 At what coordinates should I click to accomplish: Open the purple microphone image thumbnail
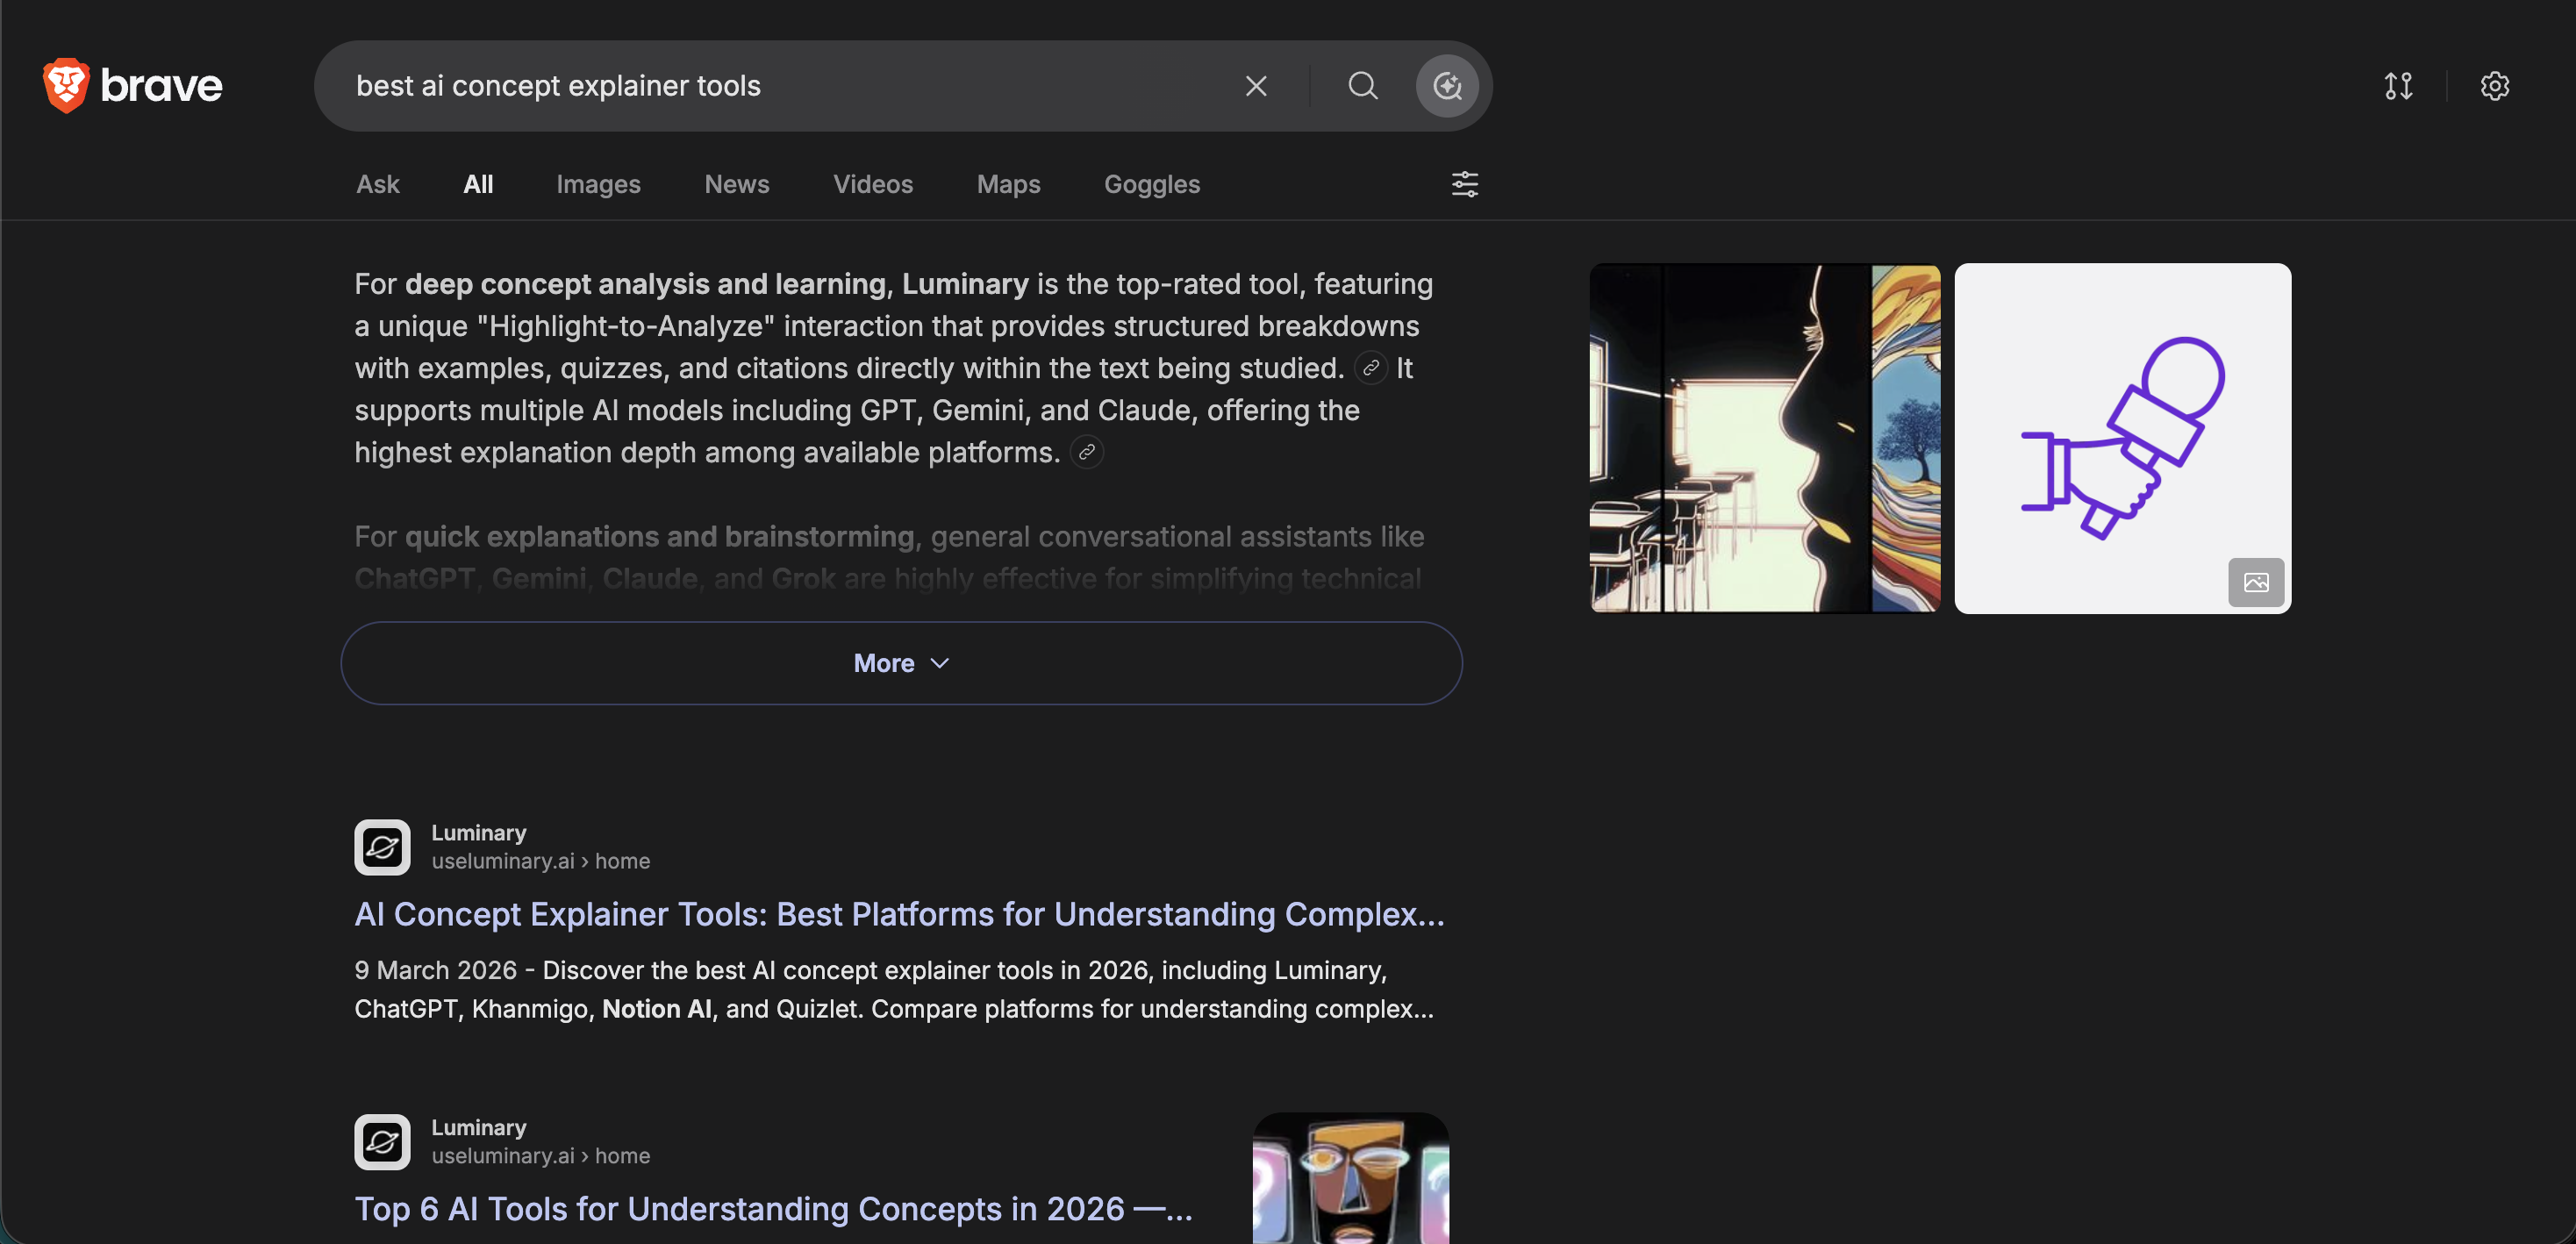2123,438
